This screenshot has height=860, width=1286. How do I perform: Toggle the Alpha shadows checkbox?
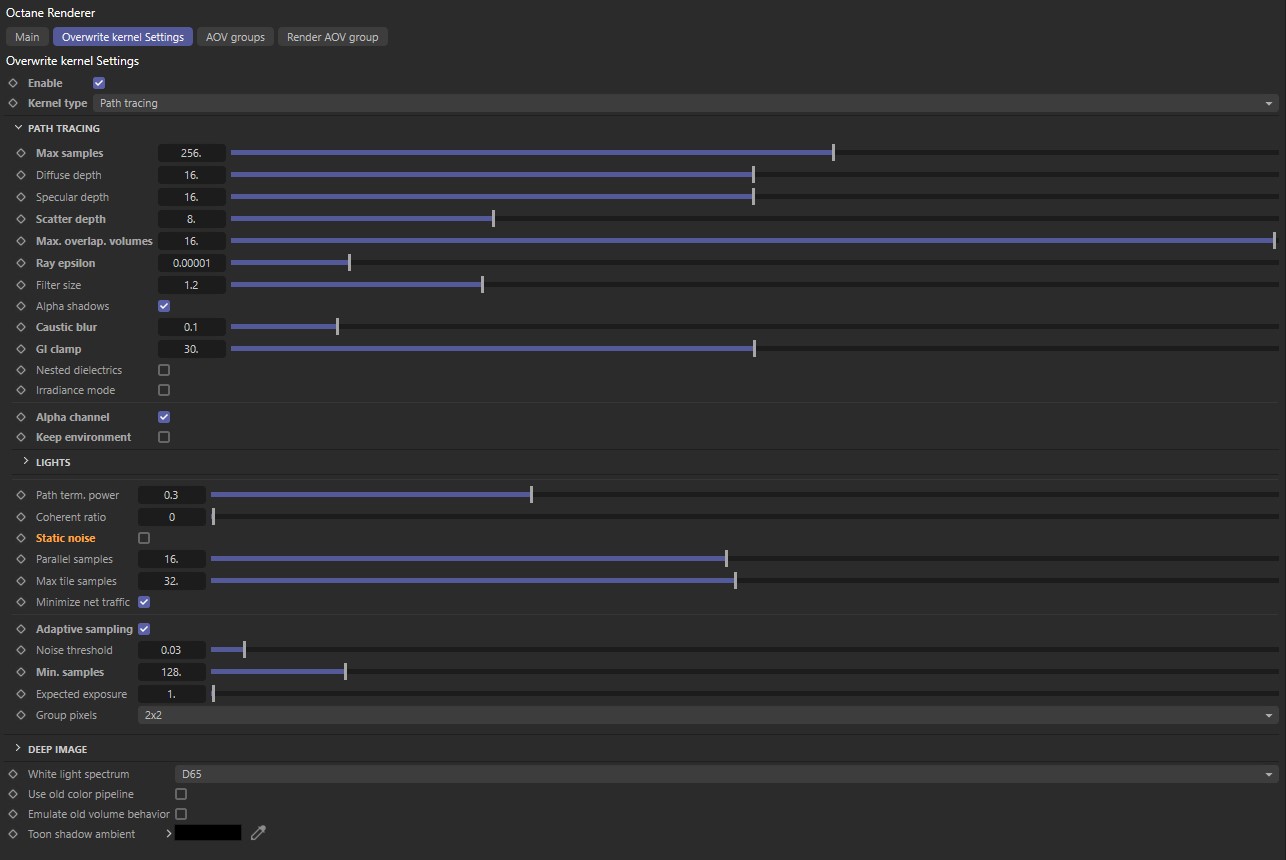coord(164,306)
